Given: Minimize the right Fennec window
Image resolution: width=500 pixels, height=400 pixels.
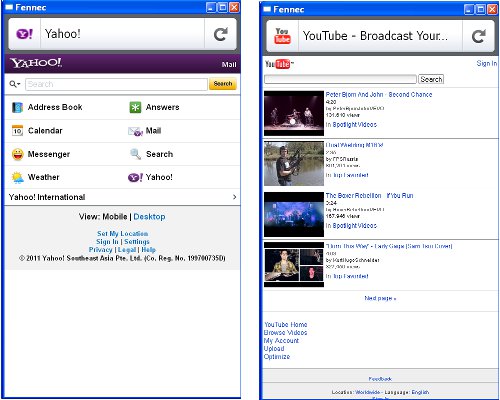Looking at the screenshot, I should pos(469,9).
